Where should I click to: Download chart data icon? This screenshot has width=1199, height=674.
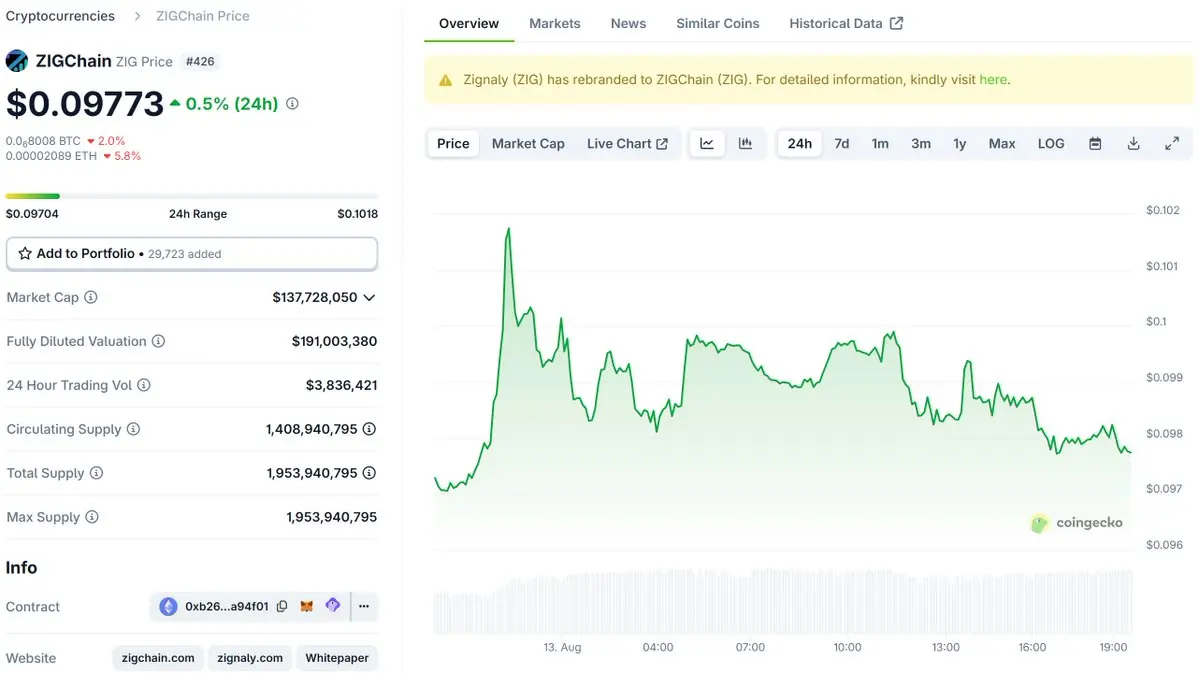click(1133, 144)
